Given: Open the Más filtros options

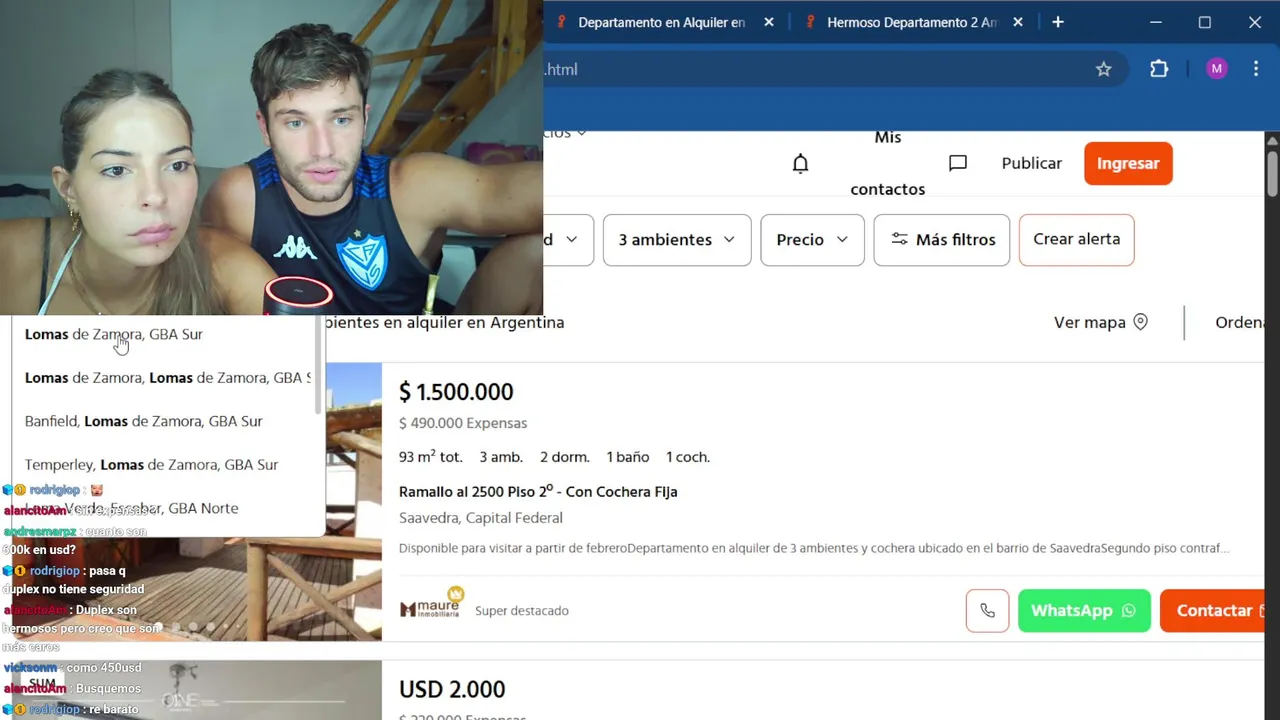Looking at the screenshot, I should (x=942, y=240).
